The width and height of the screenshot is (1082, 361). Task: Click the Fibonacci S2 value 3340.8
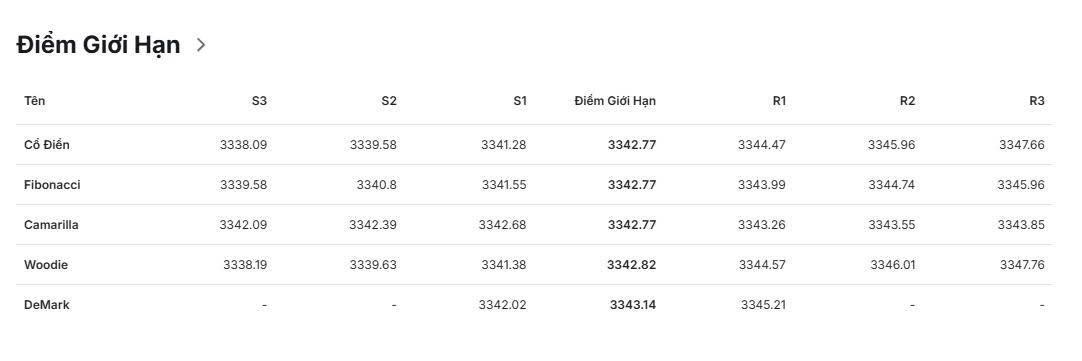tap(377, 185)
